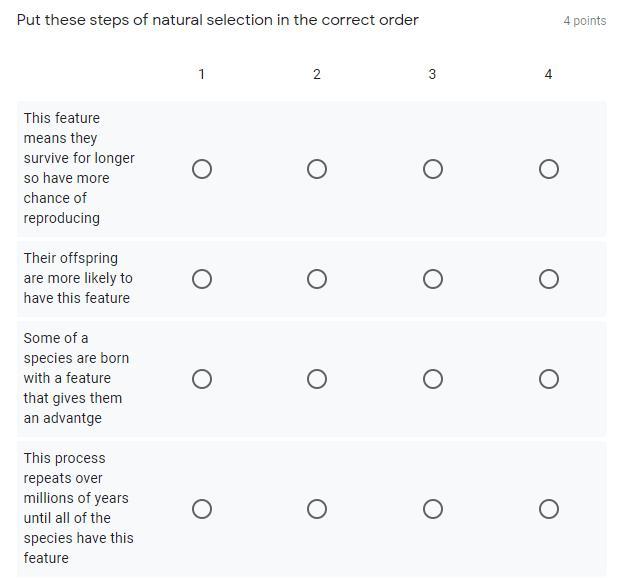
Task: Mark 'Their offspring' row as step 1
Action: [x=202, y=279]
